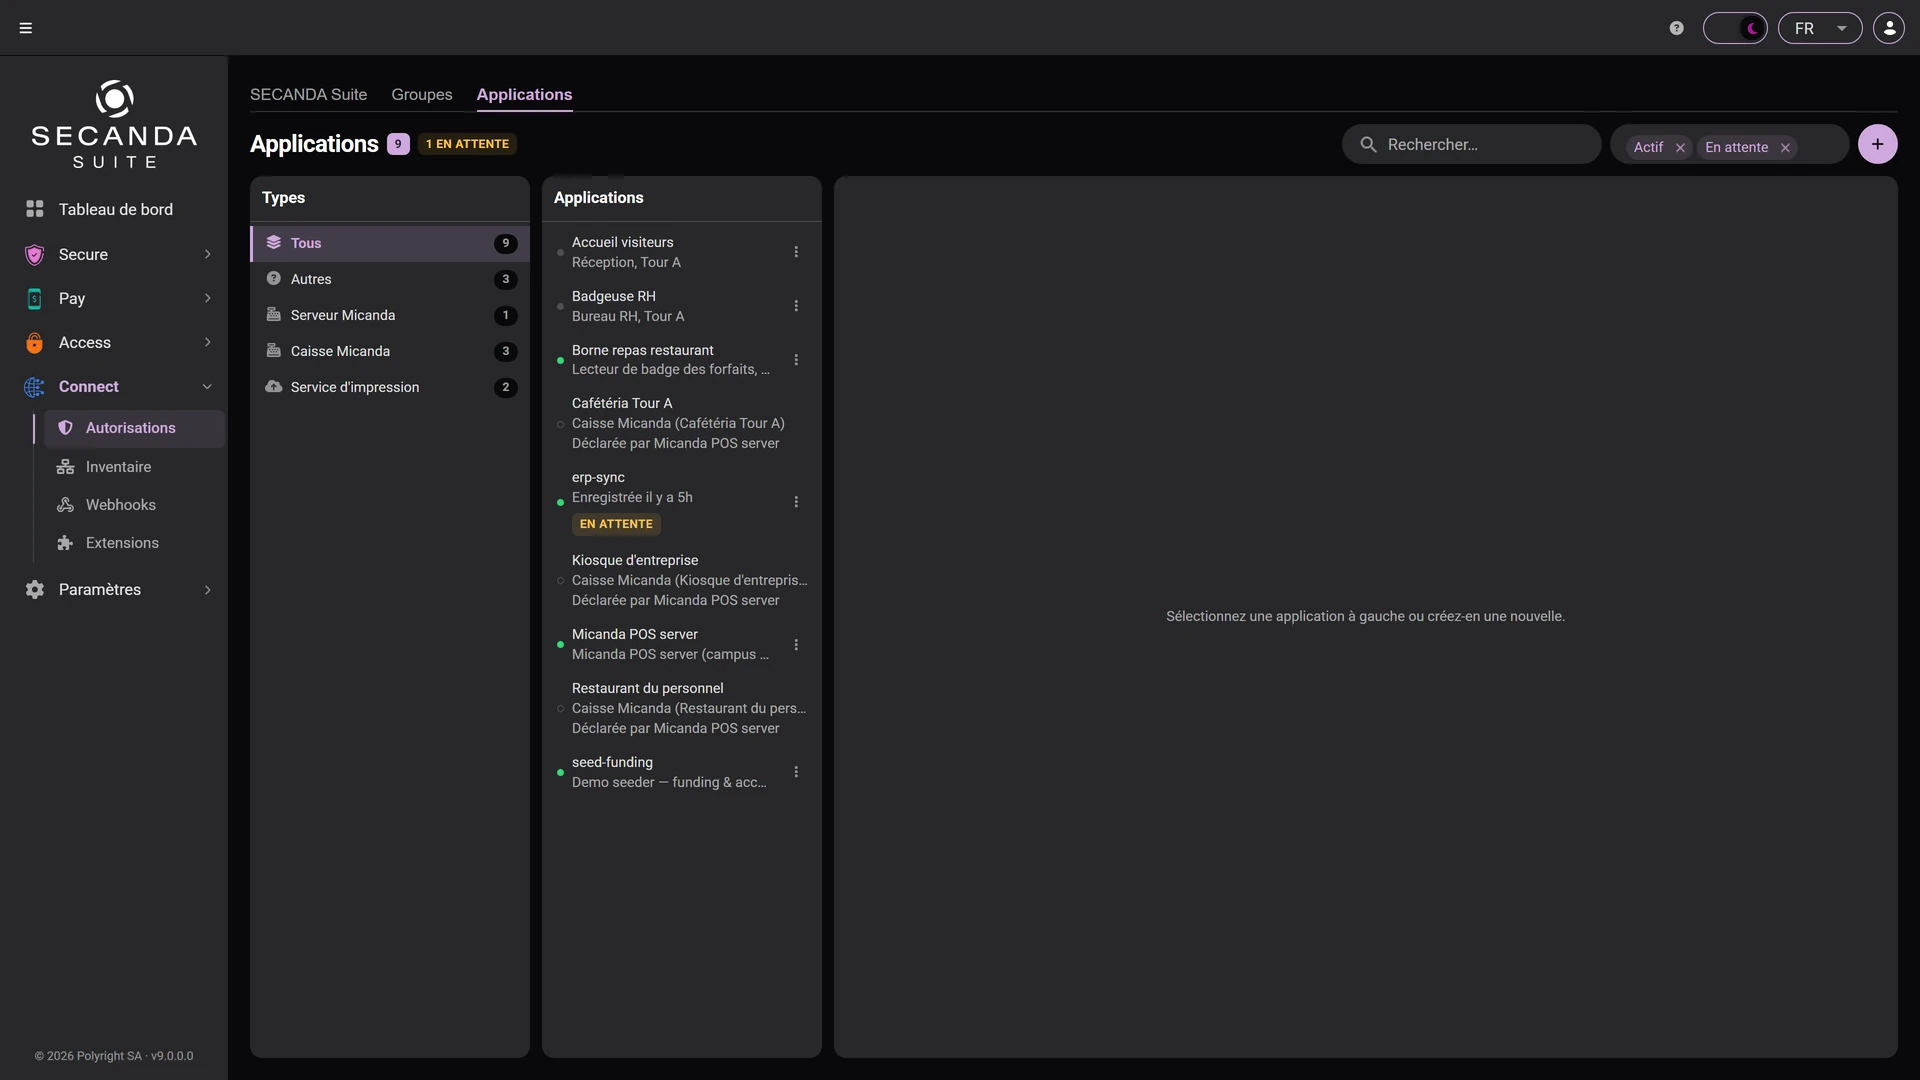Remove the Actif filter chip

click(1680, 148)
